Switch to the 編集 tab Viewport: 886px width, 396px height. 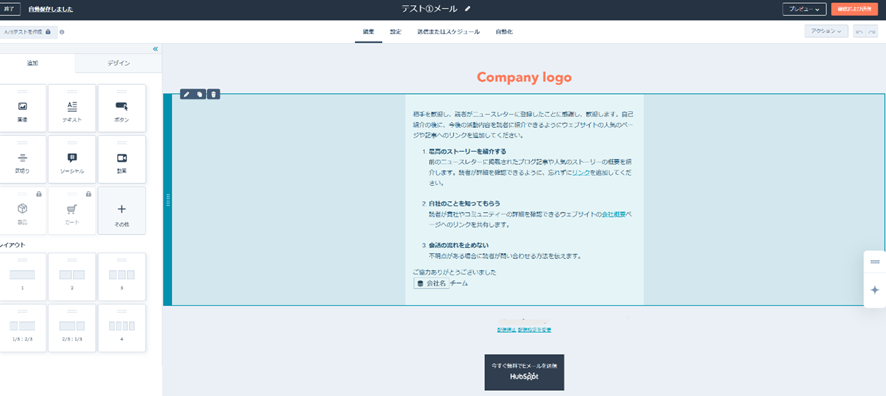click(368, 32)
